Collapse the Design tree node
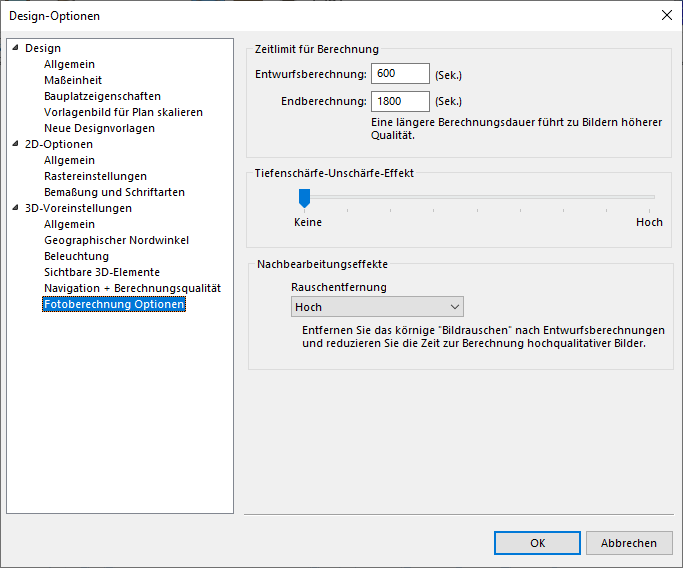Viewport: 683px width, 568px height. pyautogui.click(x=15, y=48)
